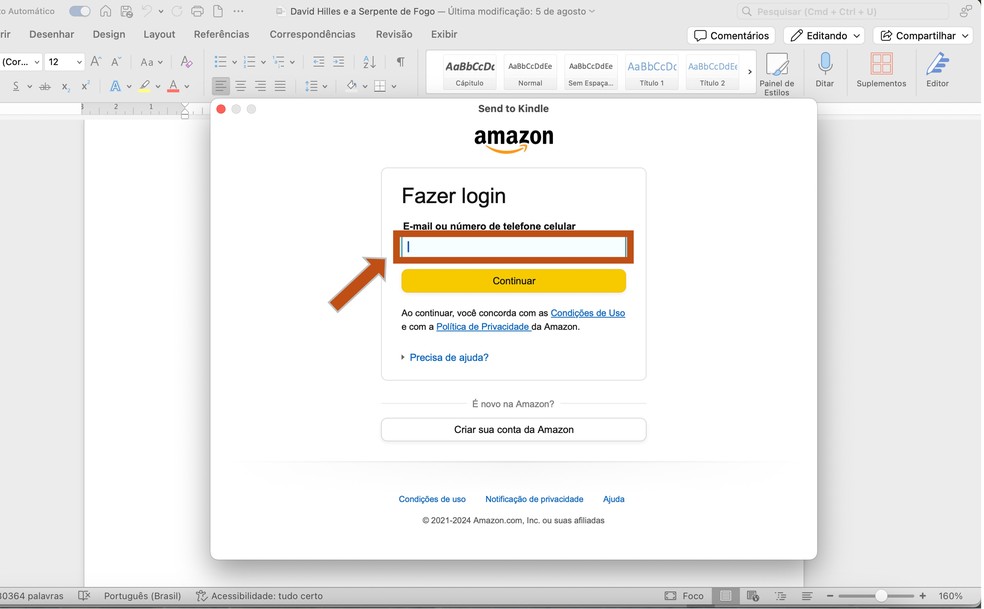Click the Redo icon
This screenshot has width=984, height=609.
click(x=177, y=11)
